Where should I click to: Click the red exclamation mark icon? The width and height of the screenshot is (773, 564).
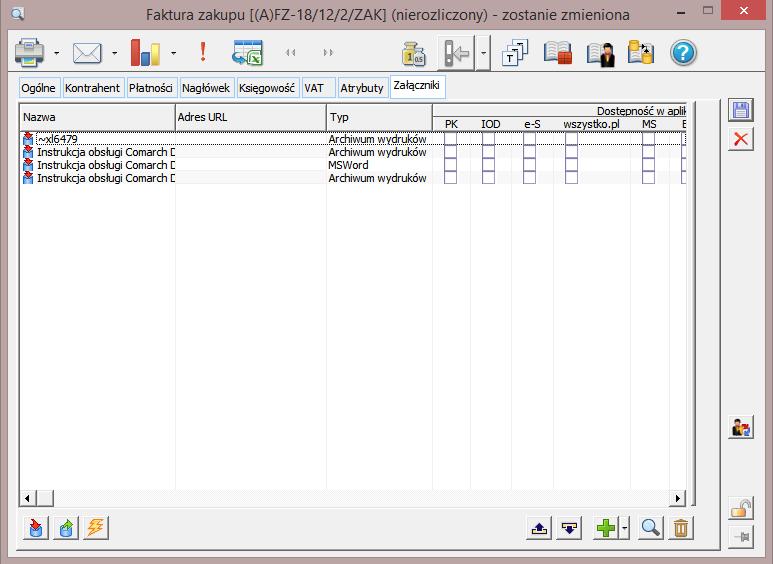(203, 52)
